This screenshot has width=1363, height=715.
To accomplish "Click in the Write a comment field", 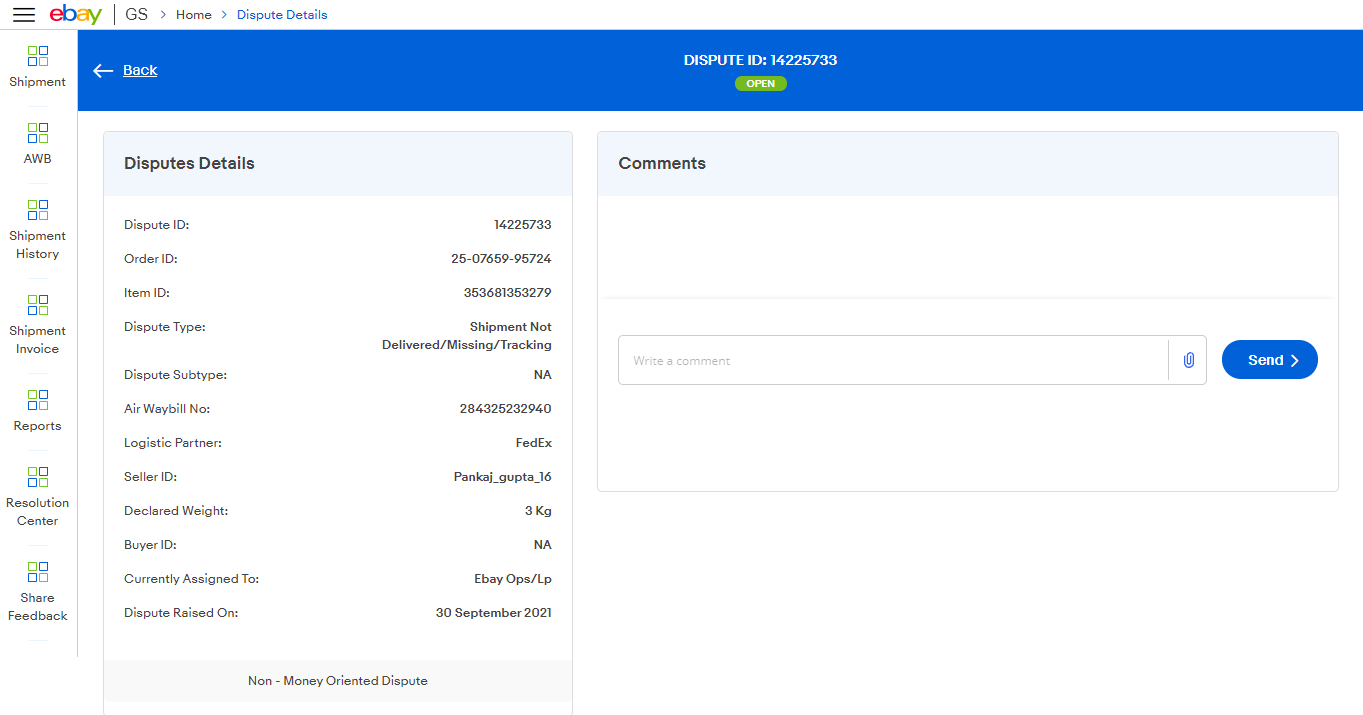I will (x=892, y=360).
